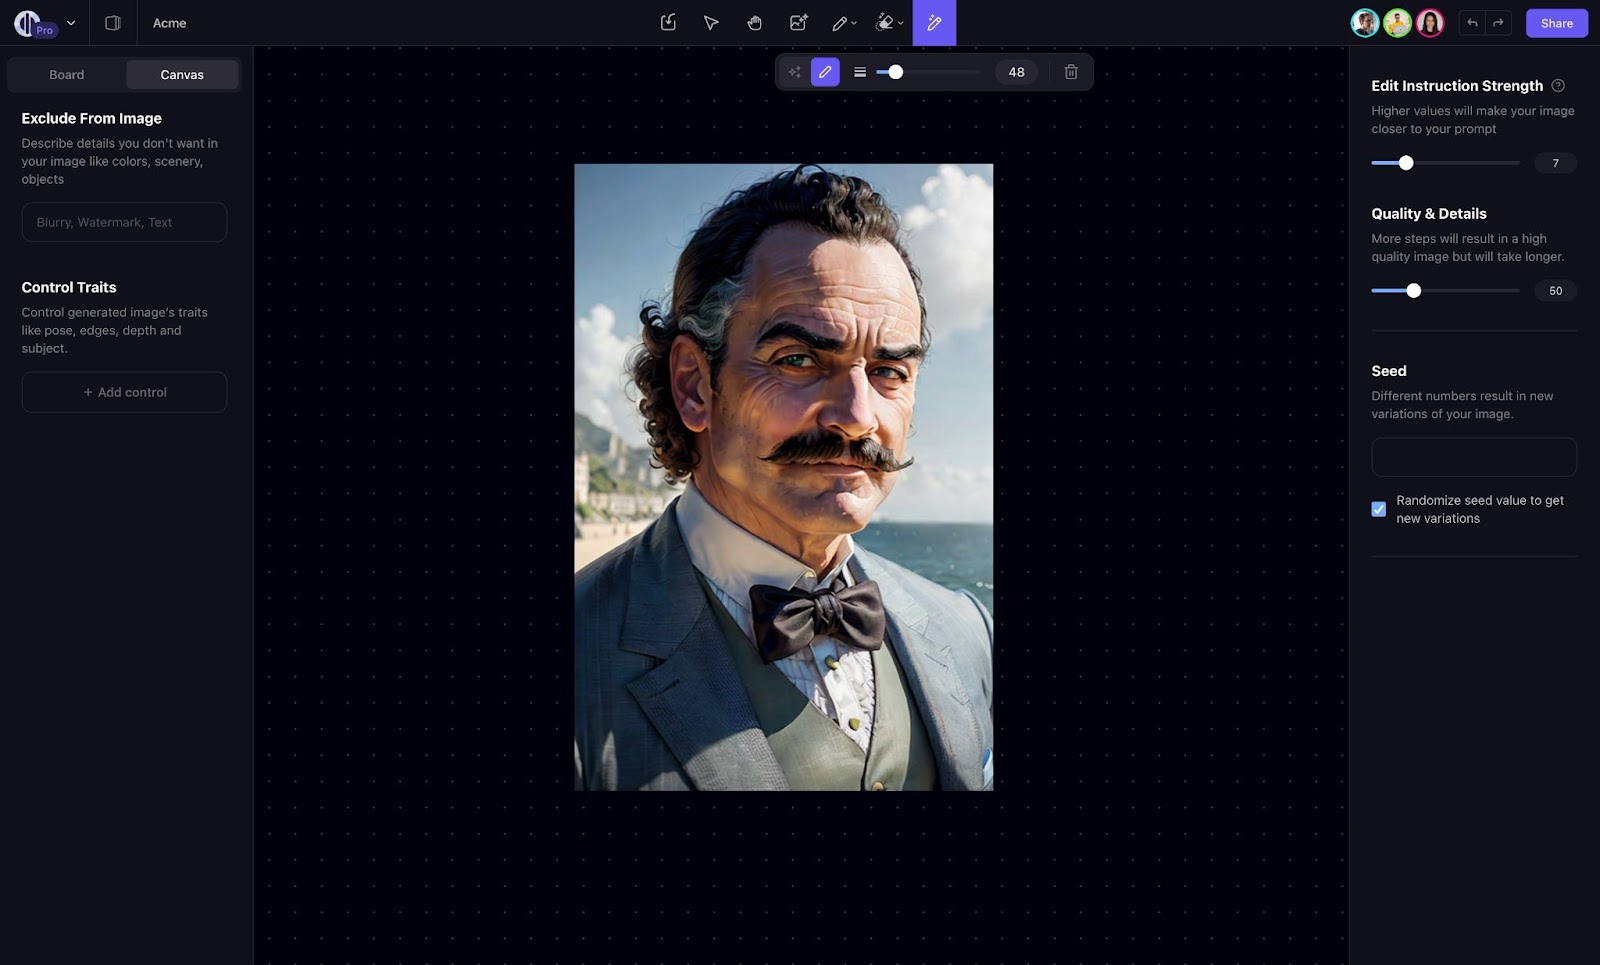Select the magic eraser tool

pos(884,22)
